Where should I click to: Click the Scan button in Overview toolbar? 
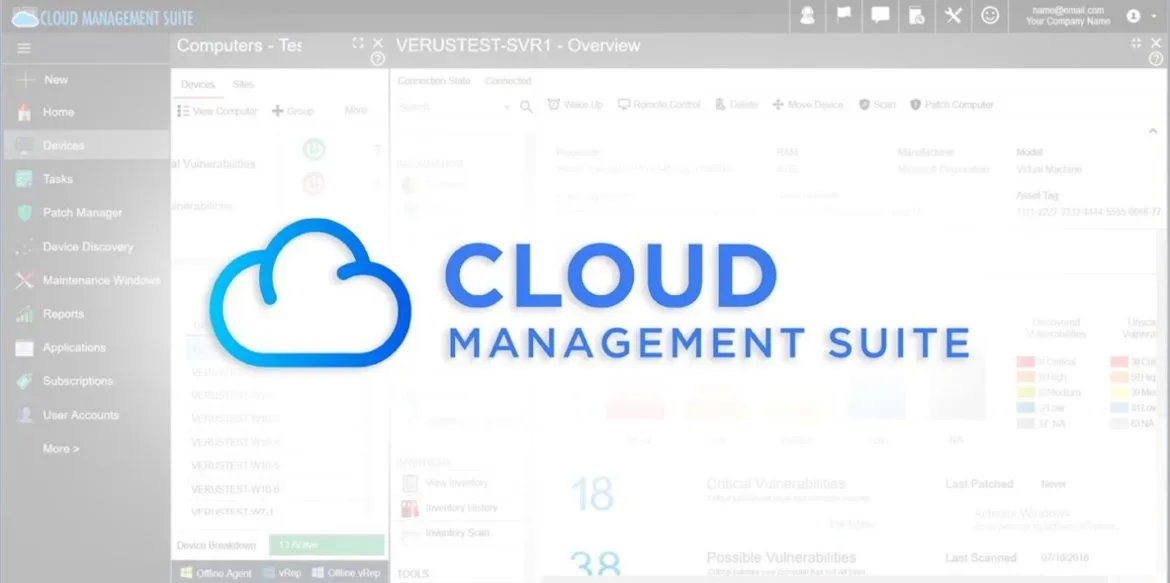(877, 105)
